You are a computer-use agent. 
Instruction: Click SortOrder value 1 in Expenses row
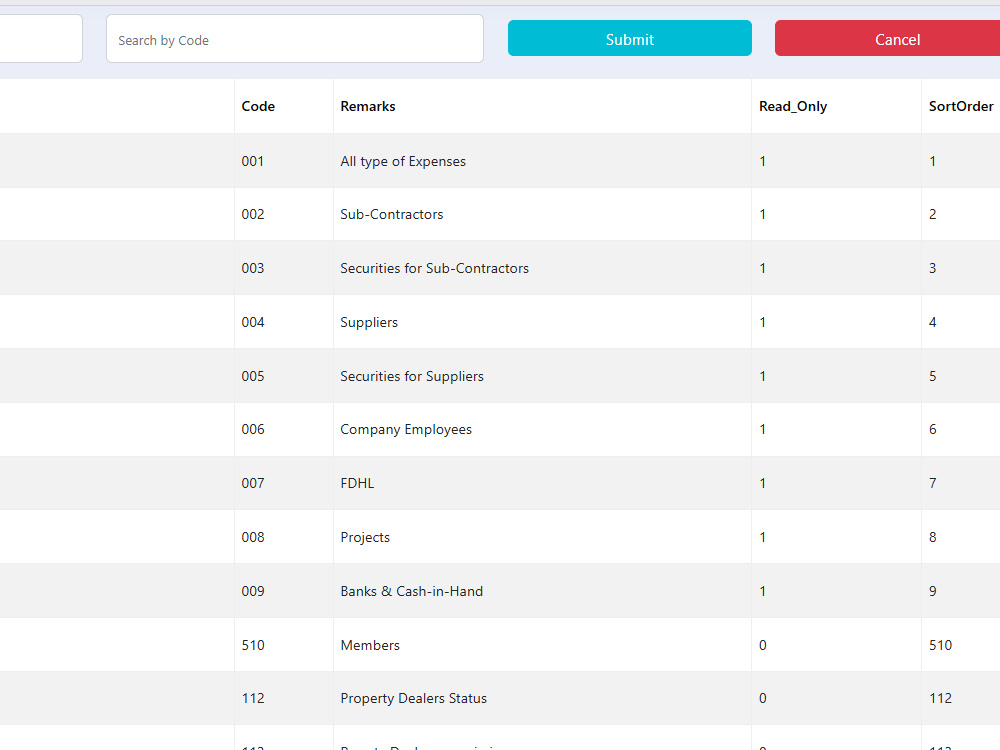coord(932,161)
